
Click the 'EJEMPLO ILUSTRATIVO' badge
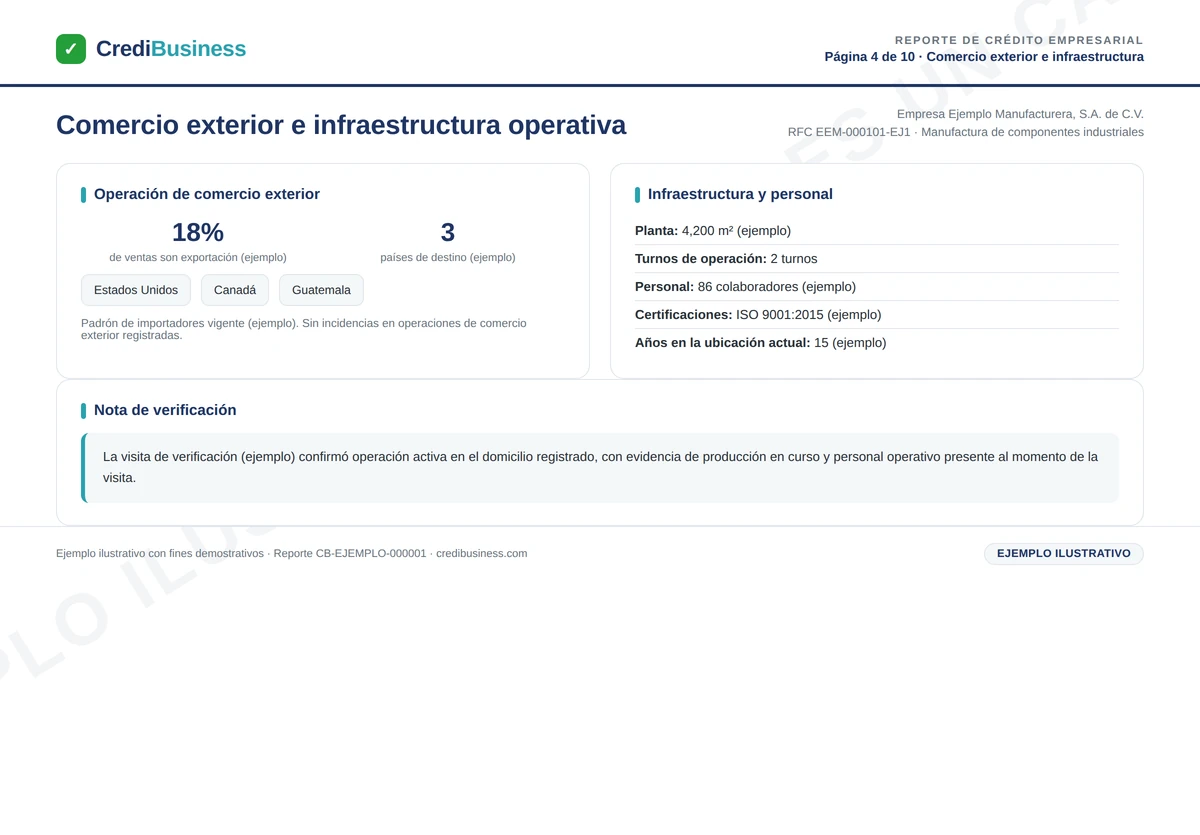1064,554
